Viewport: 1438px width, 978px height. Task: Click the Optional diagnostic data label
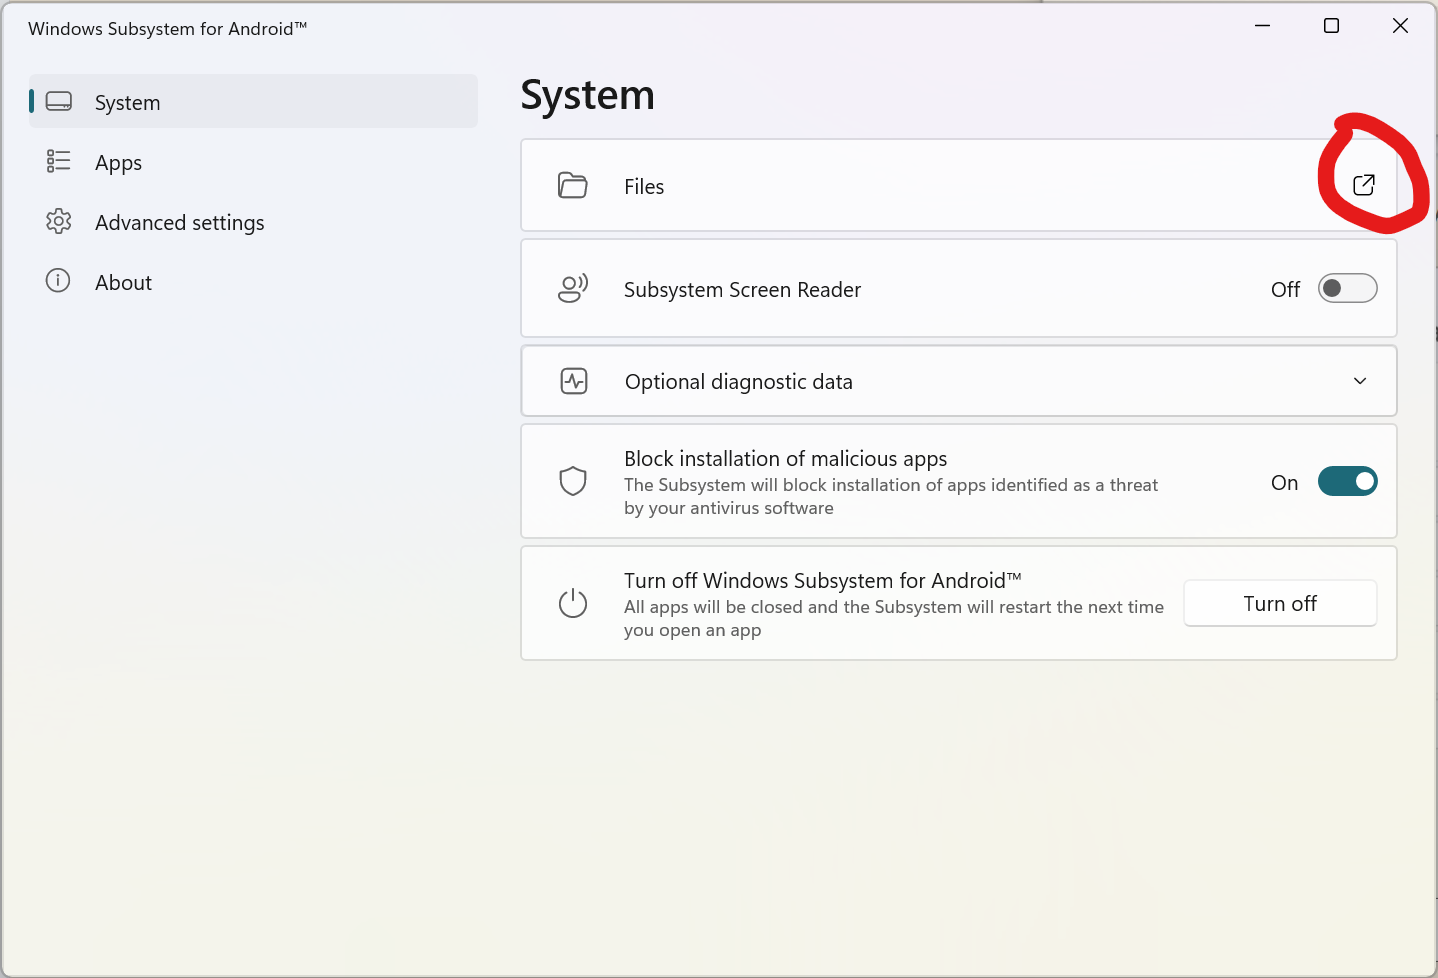tap(739, 382)
